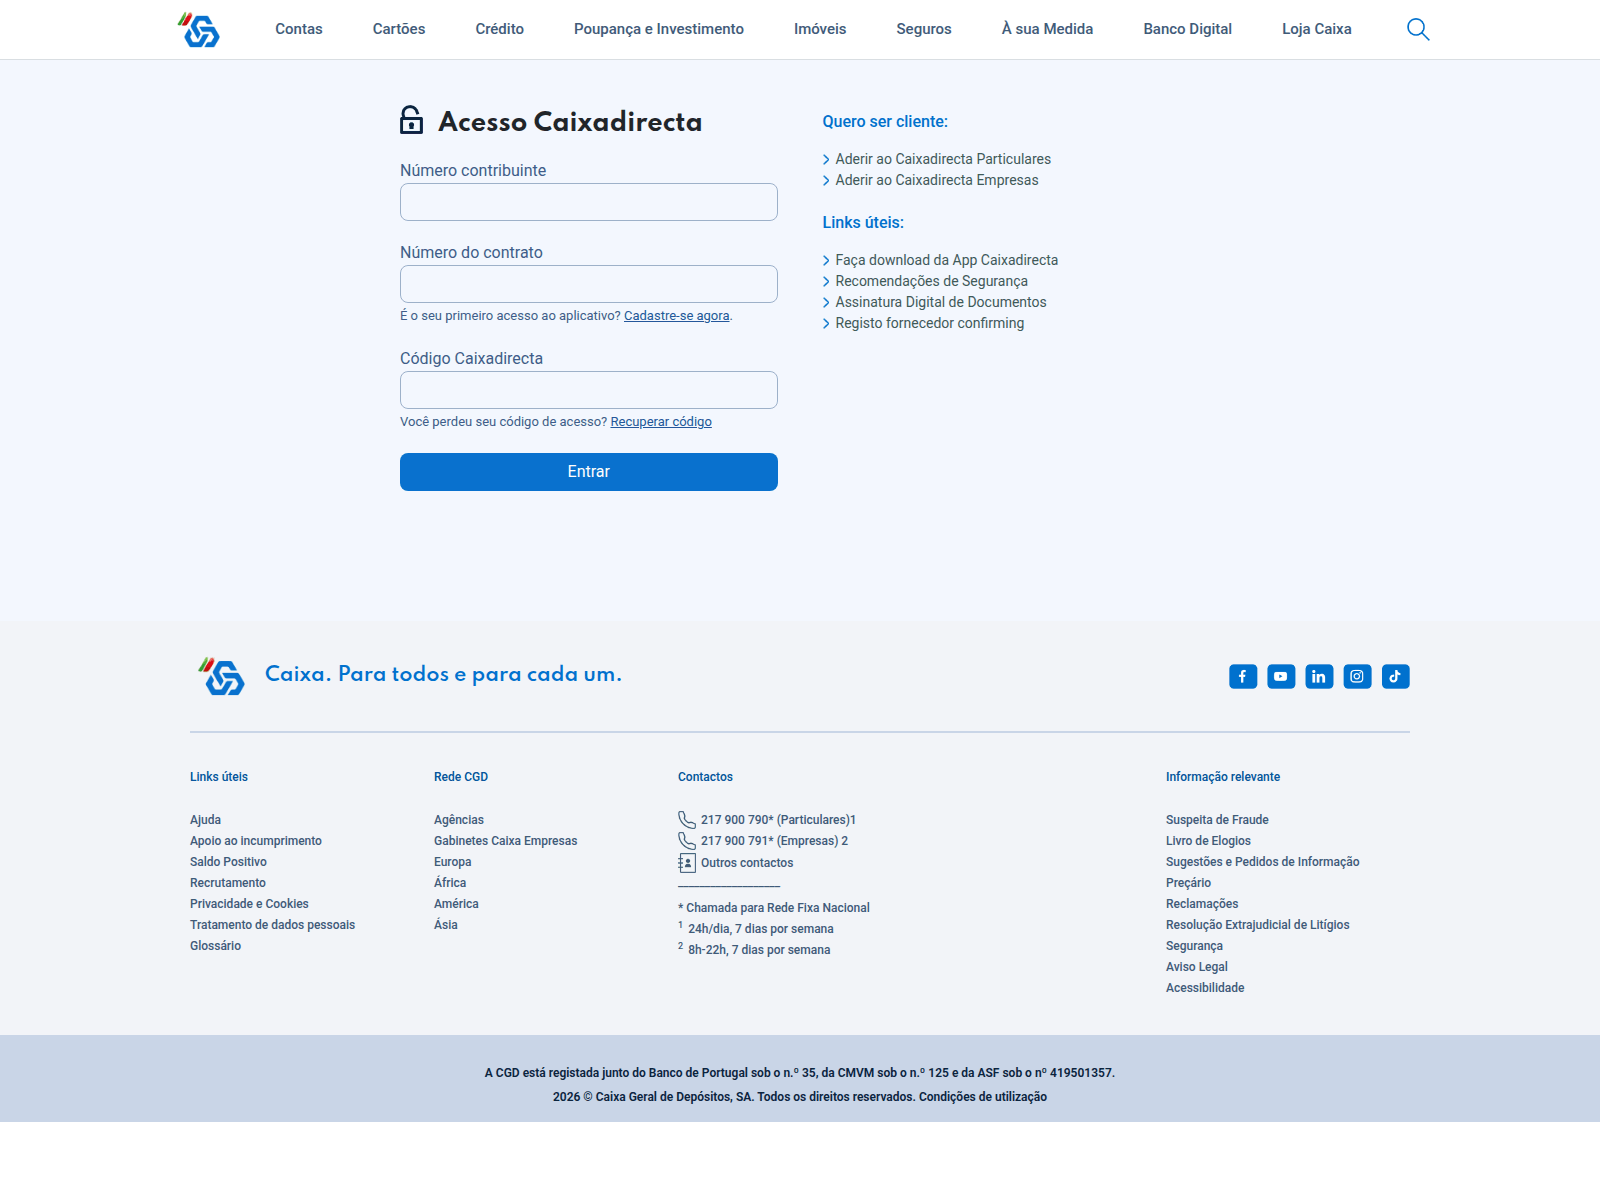
Task: Open Gabinetes Caixa Empresas link
Action: coord(506,841)
